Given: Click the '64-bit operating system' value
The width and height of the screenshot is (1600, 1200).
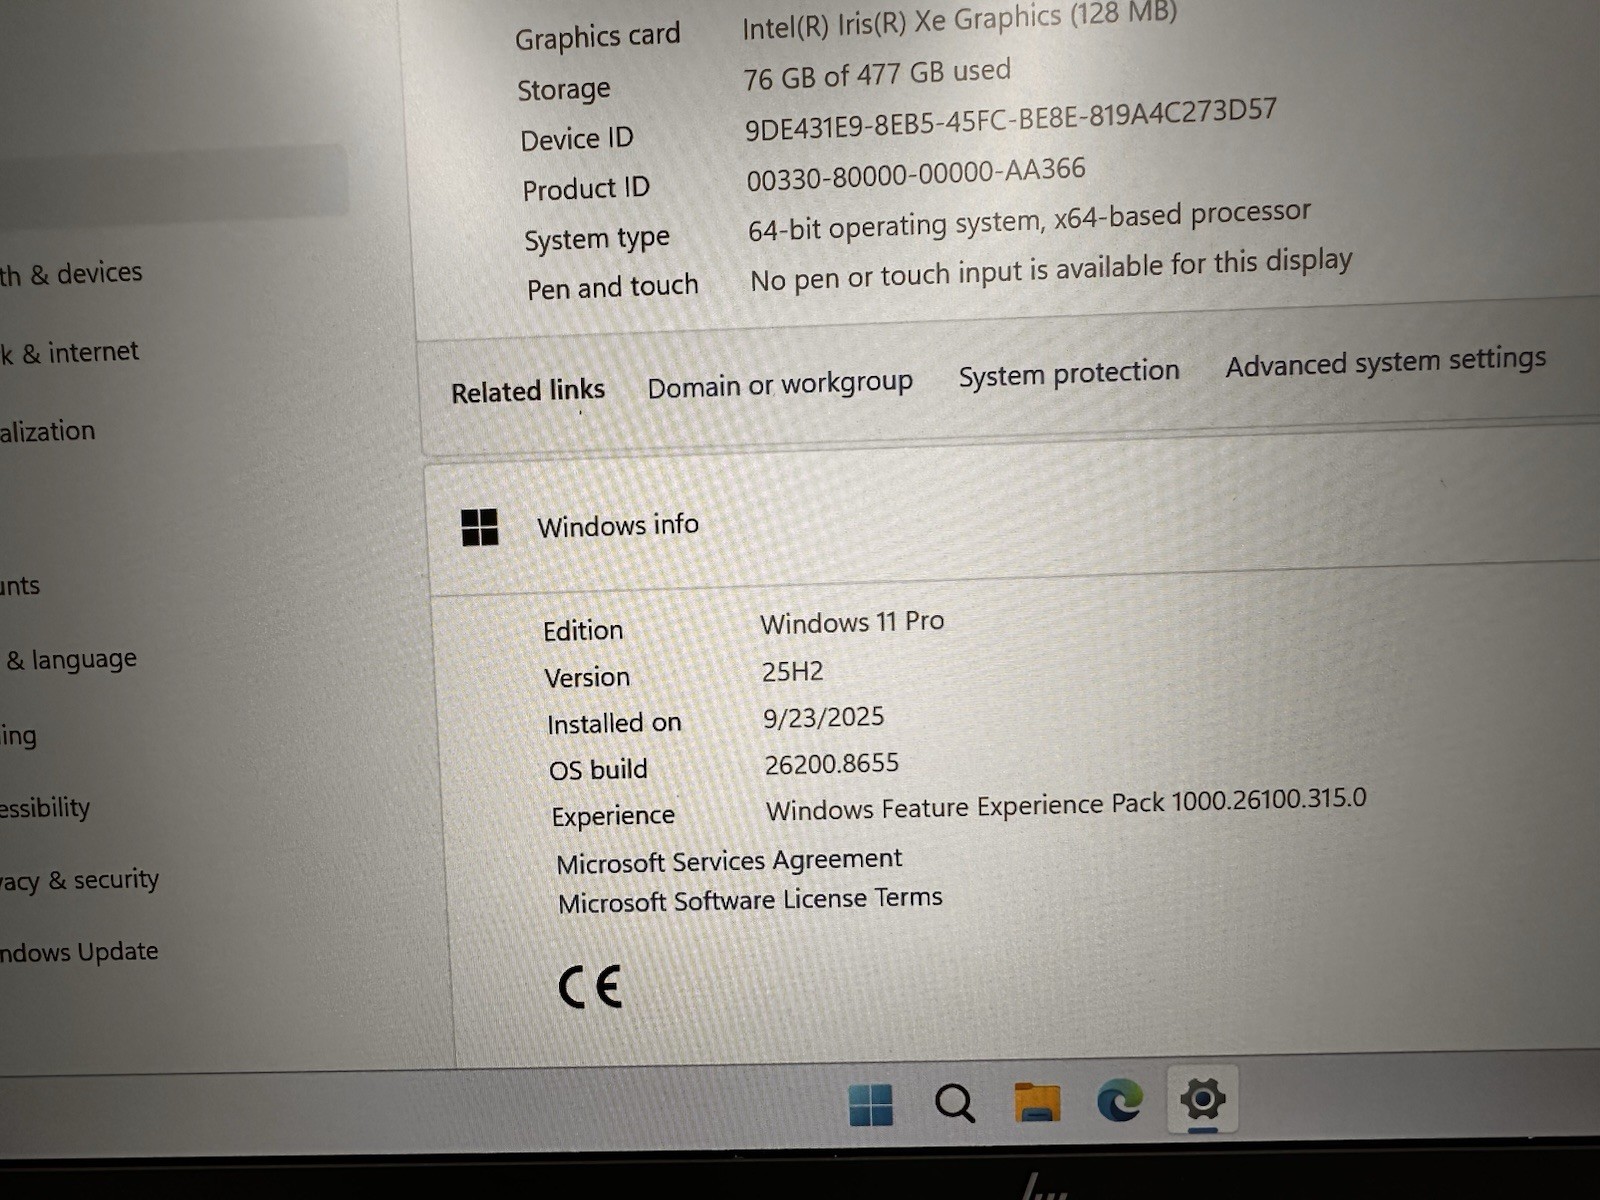Looking at the screenshot, I should [1029, 221].
